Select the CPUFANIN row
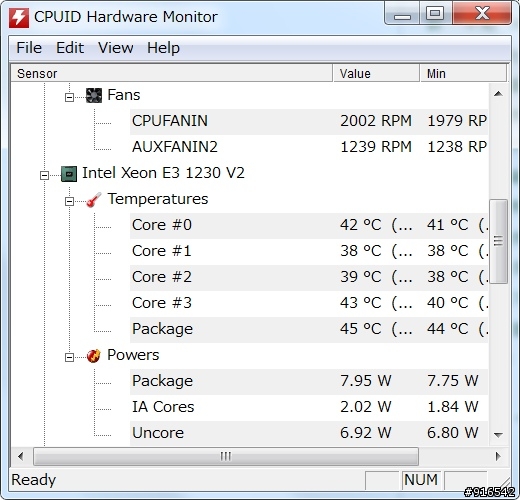This screenshot has width=520, height=500. [x=309, y=121]
